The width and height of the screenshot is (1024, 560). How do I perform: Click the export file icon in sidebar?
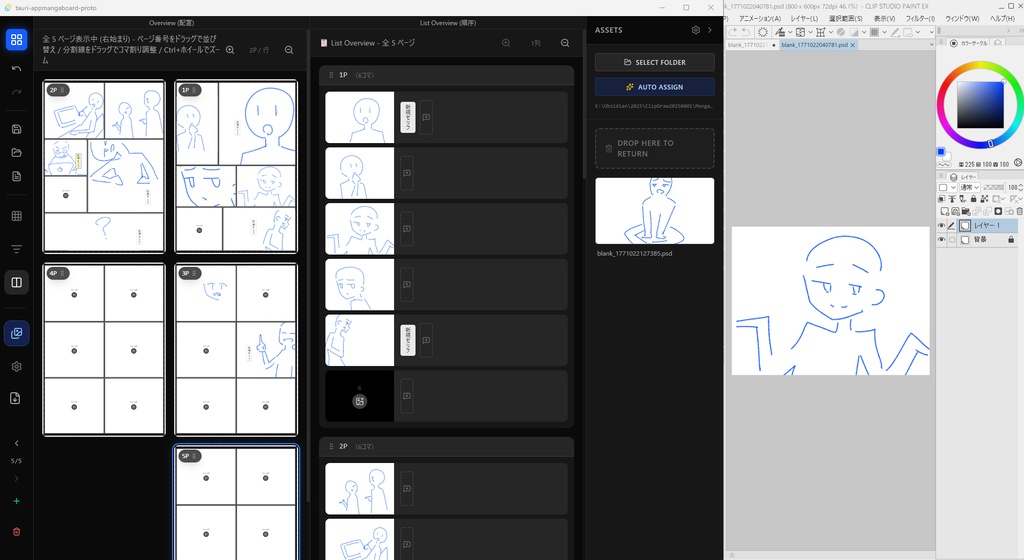[16, 398]
